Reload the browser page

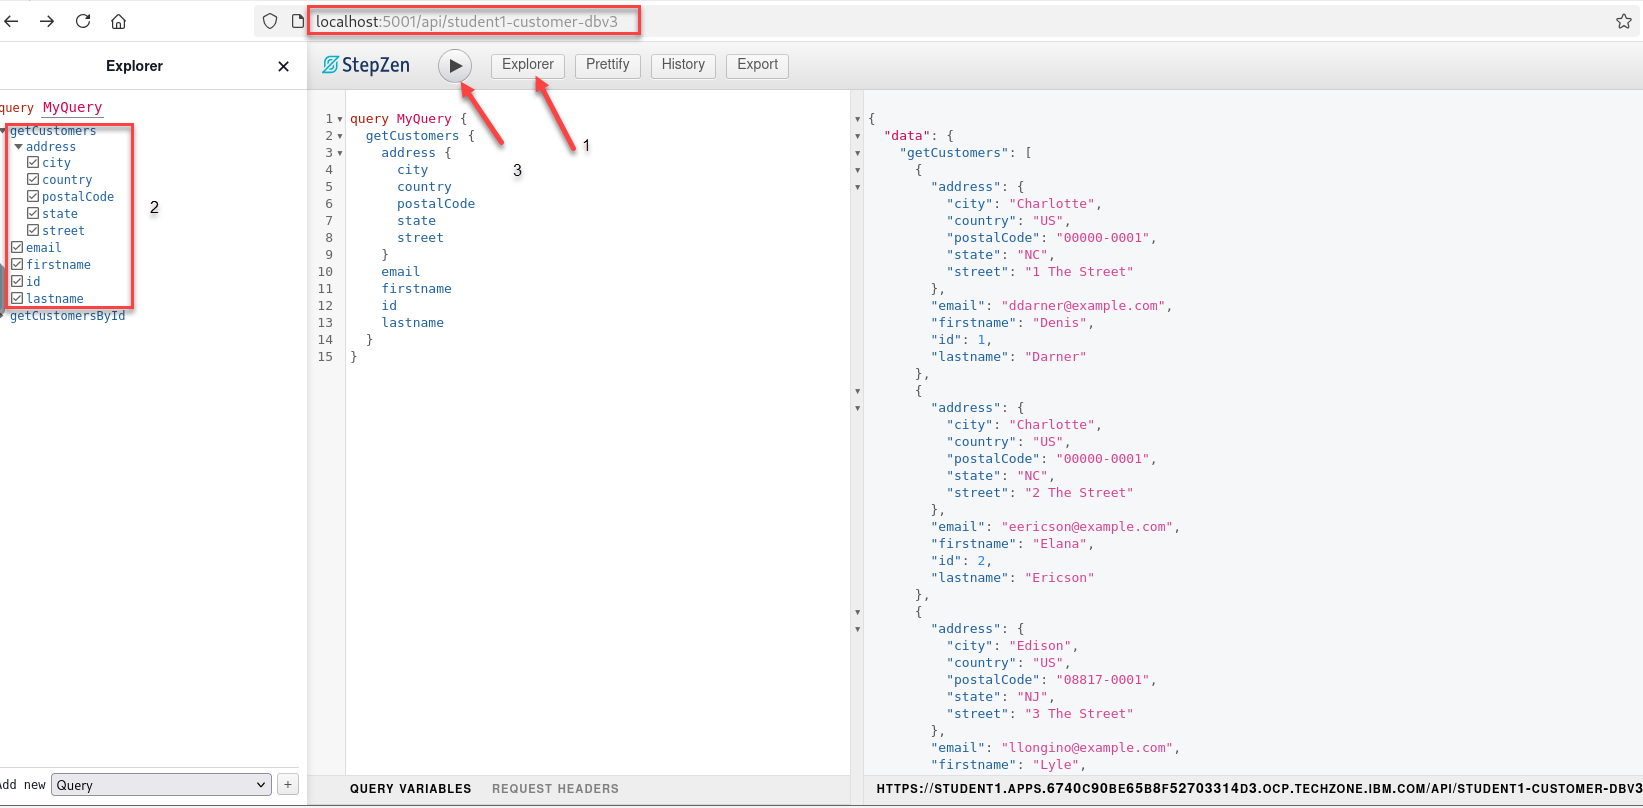coord(83,21)
